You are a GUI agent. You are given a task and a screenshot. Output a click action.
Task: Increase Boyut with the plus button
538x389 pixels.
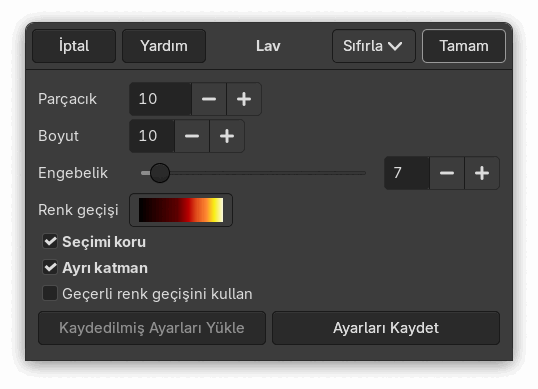(227, 136)
